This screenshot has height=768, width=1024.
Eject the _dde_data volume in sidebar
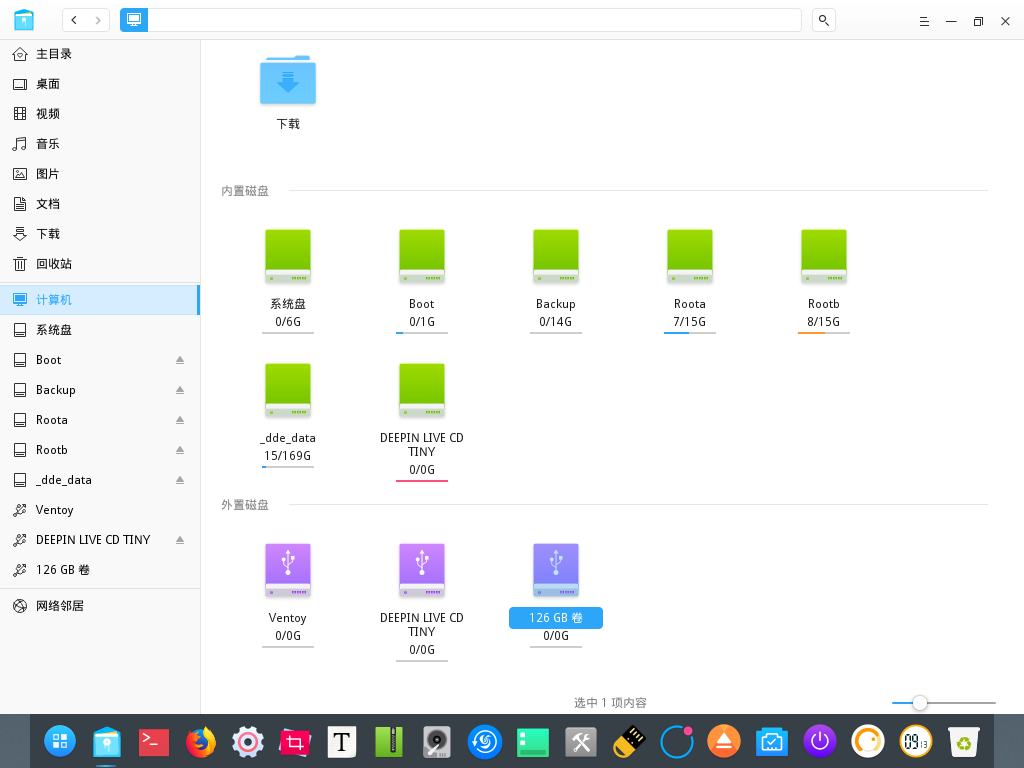click(x=180, y=480)
